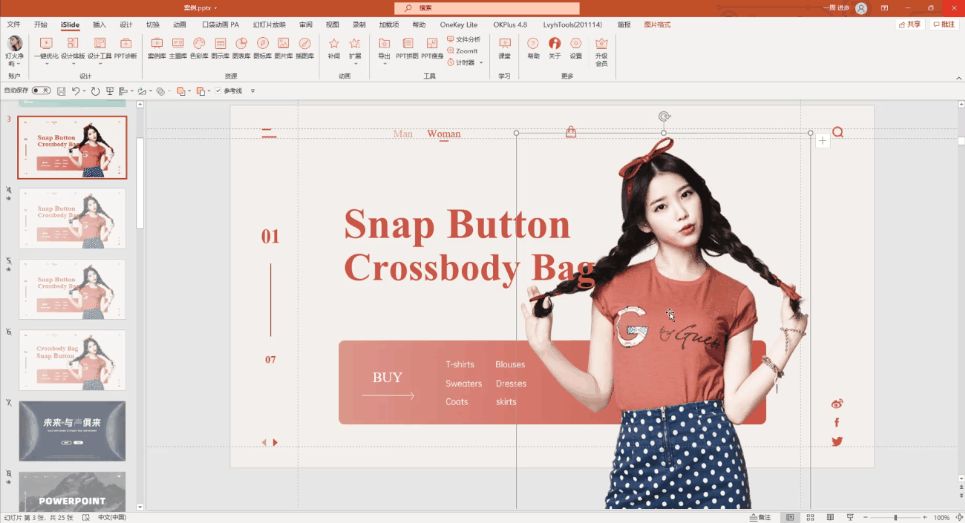Image resolution: width=965 pixels, height=523 pixels.
Task: Open iSlide 设置 settings
Action: coord(575,48)
